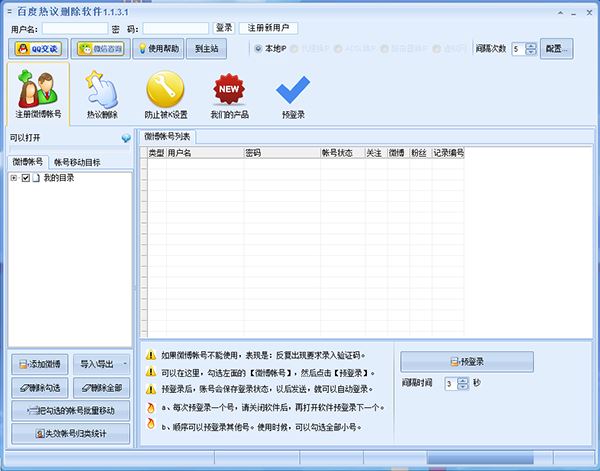Image resolution: width=600 pixels, height=471 pixels.
Task: Click the 使用帮助 lightbulb button
Action: pyautogui.click(x=161, y=48)
